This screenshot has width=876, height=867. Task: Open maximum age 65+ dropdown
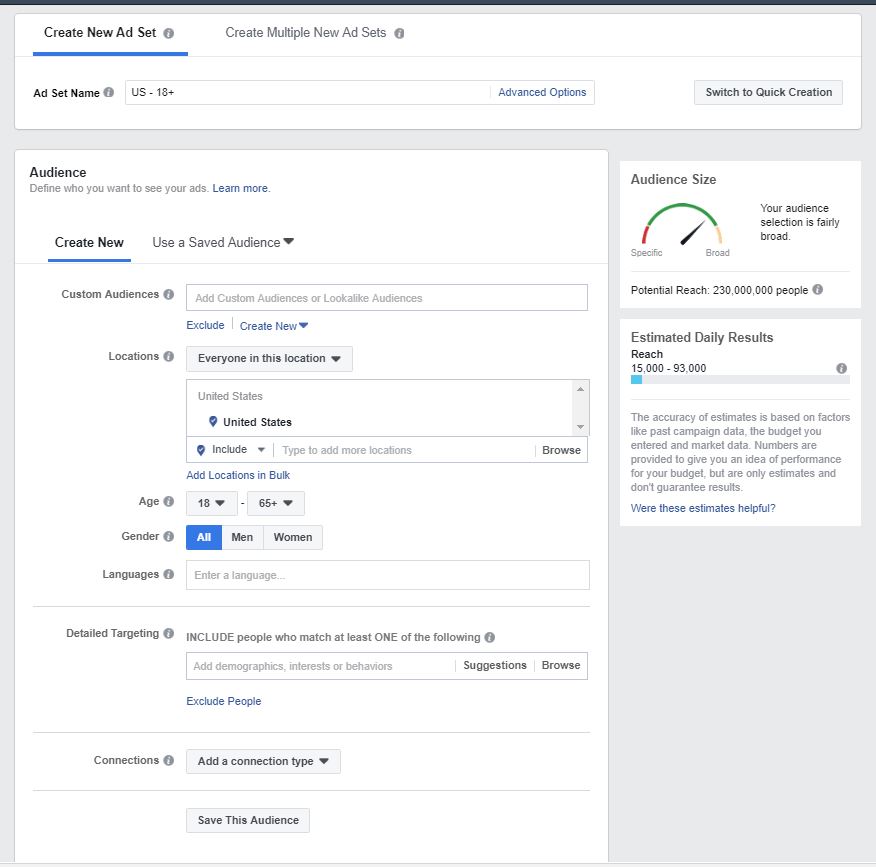(x=276, y=503)
